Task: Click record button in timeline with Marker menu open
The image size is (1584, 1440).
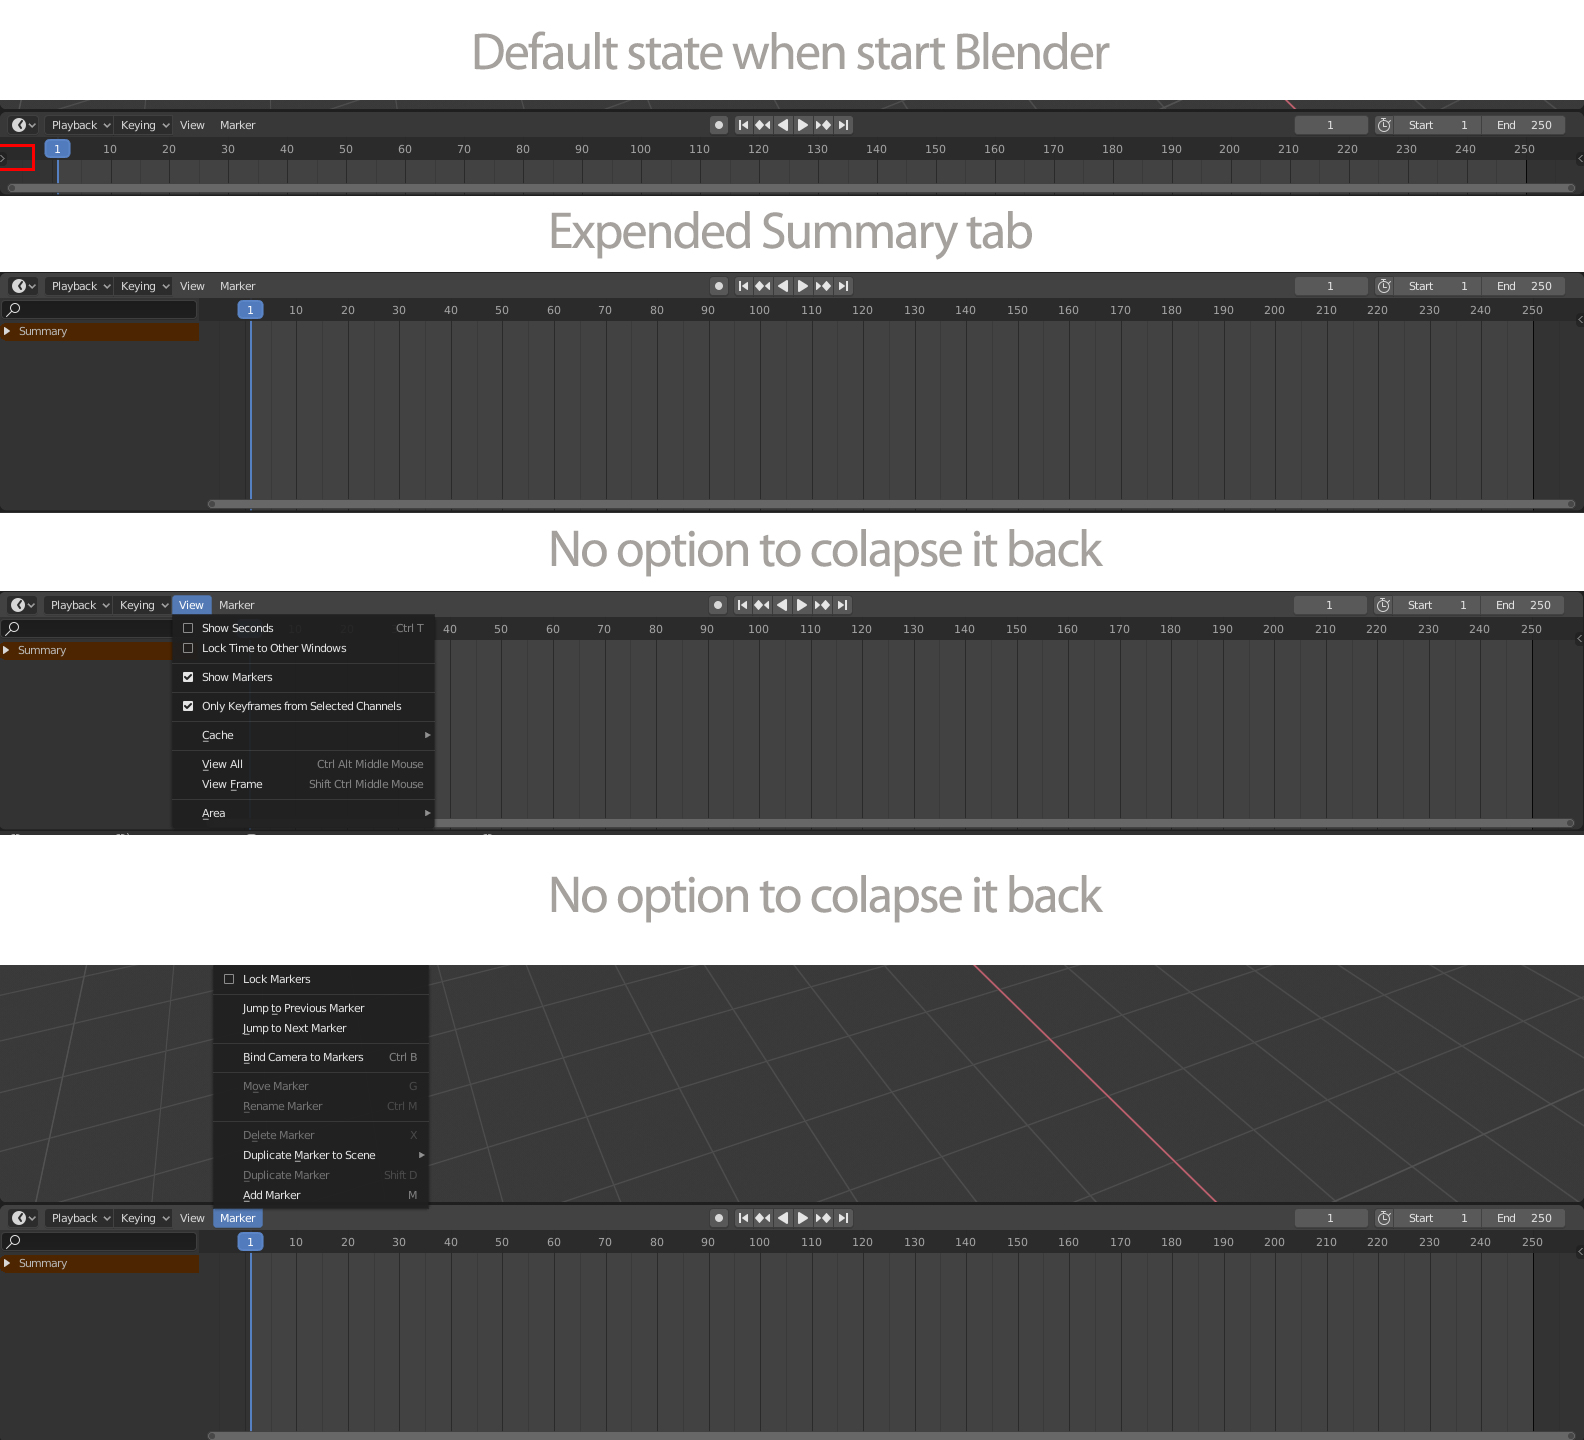Action: (718, 1218)
